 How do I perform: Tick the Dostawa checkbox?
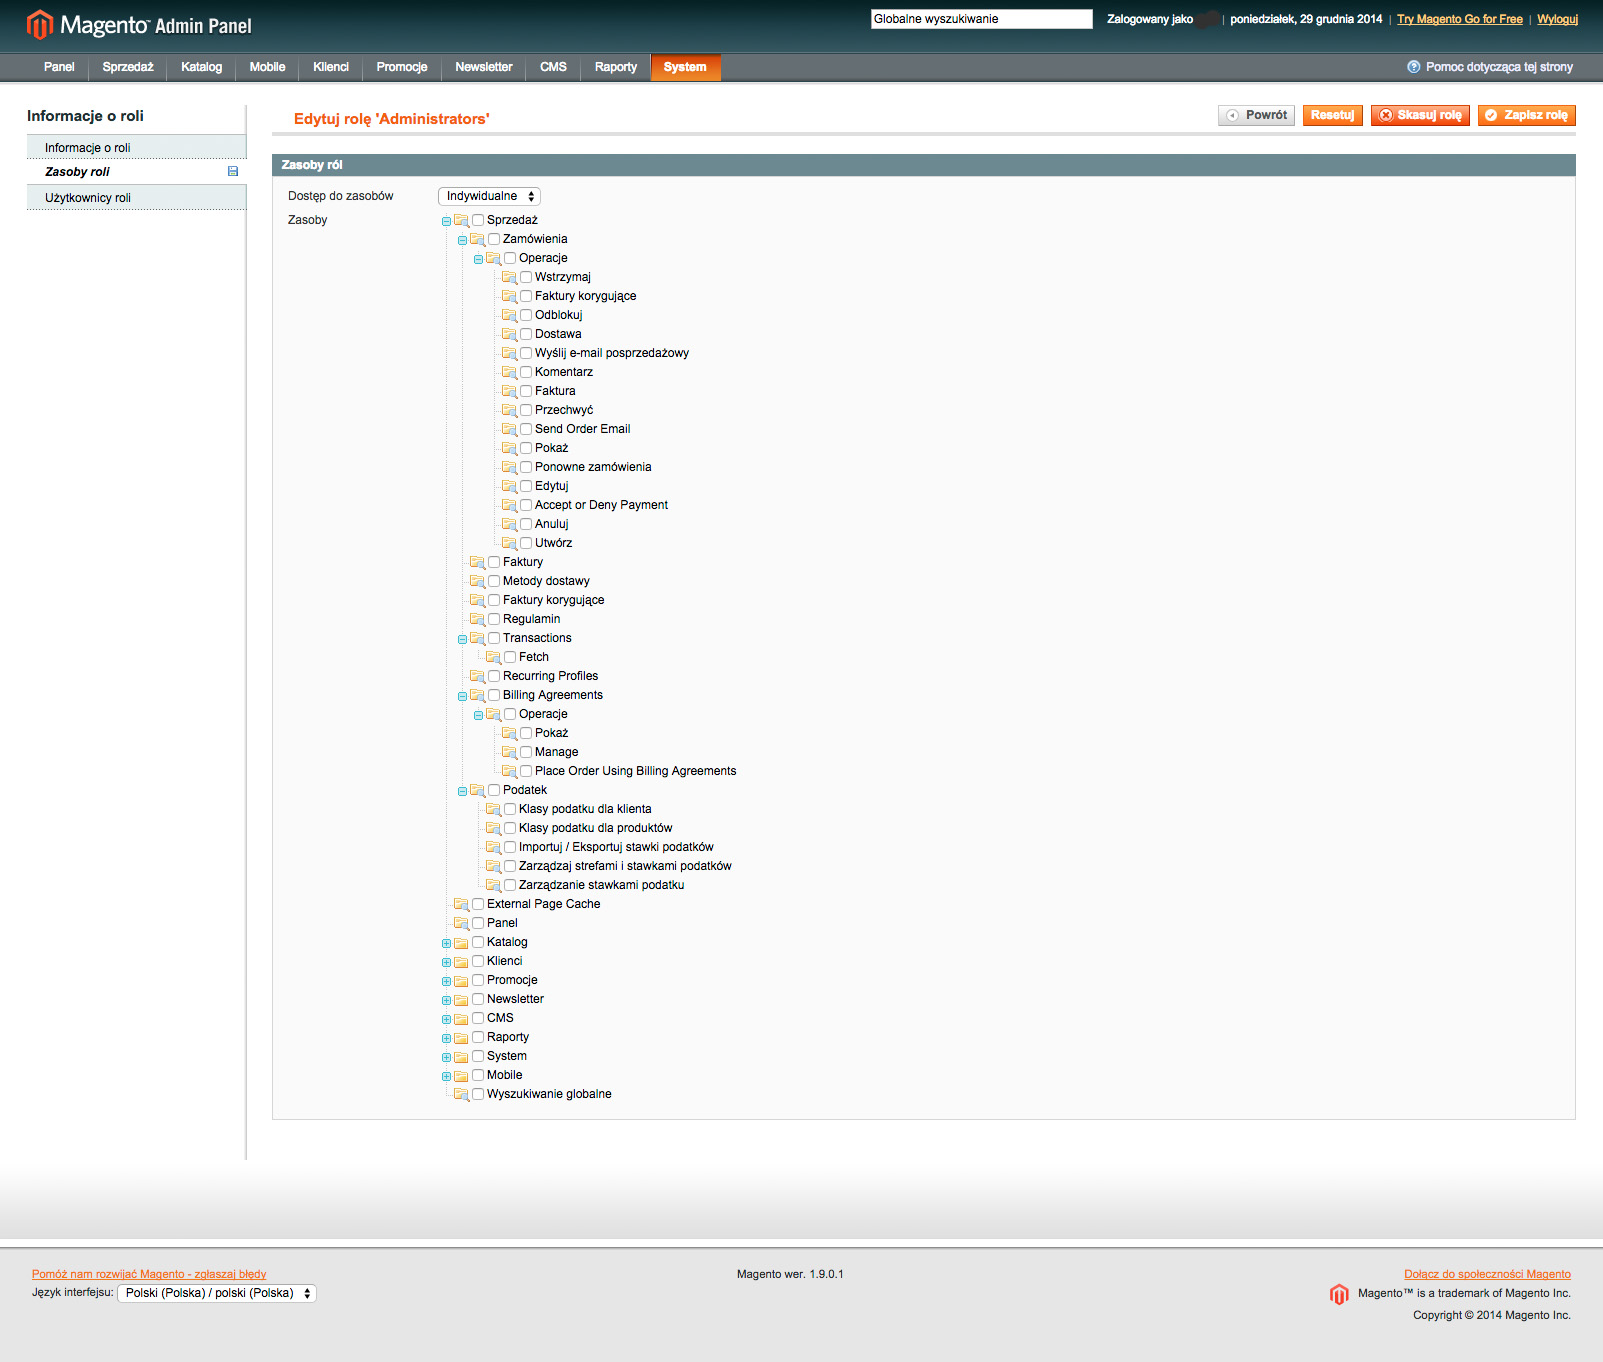click(x=526, y=334)
